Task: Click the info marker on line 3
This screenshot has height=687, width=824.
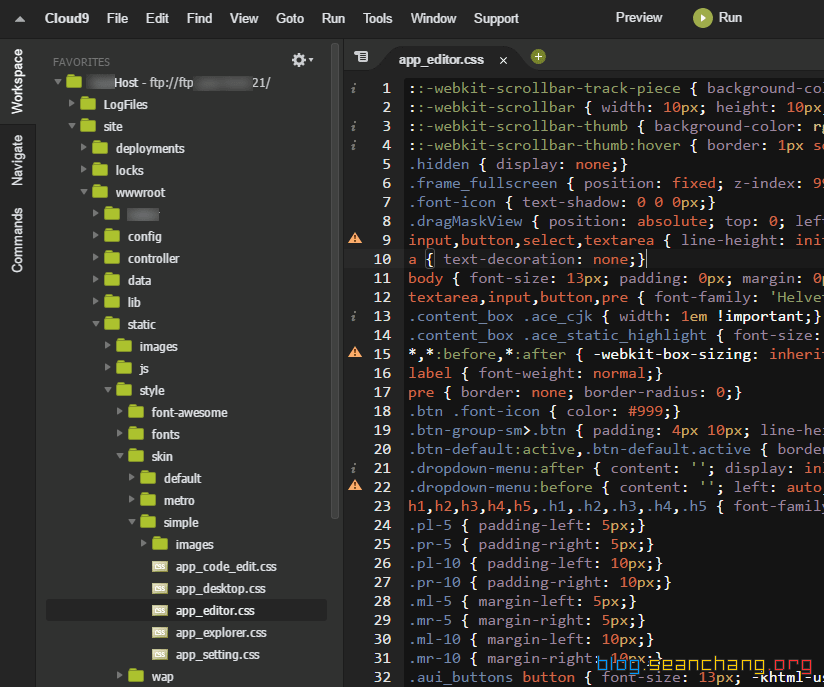Action: pyautogui.click(x=354, y=126)
